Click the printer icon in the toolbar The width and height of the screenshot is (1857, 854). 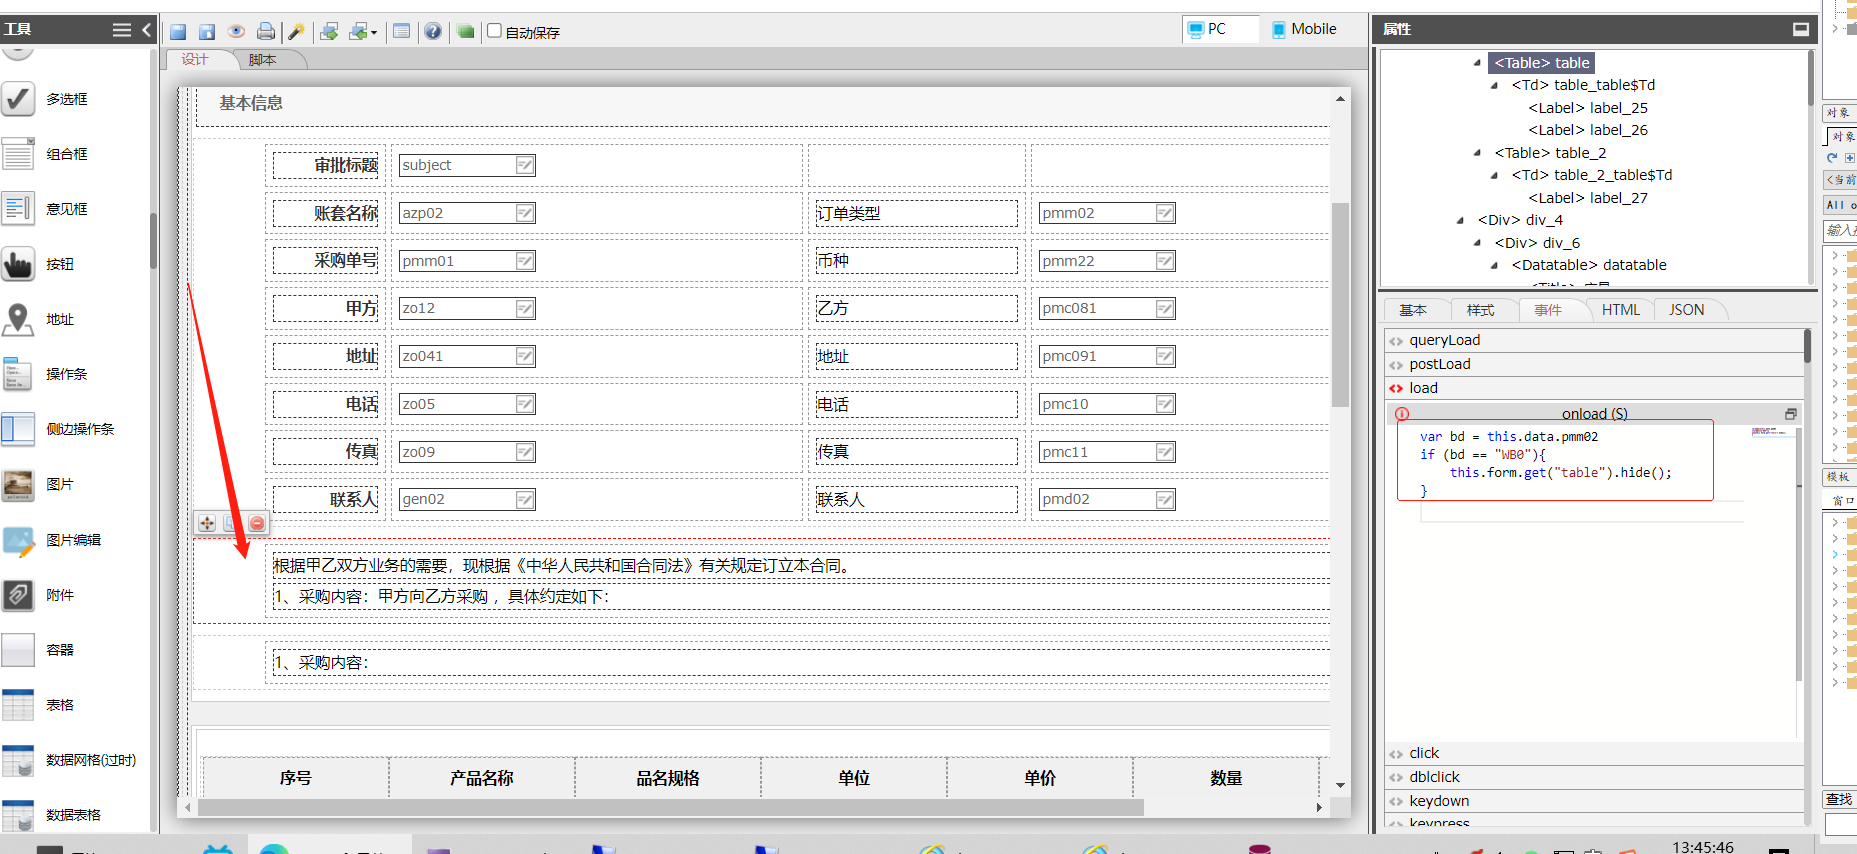265,32
